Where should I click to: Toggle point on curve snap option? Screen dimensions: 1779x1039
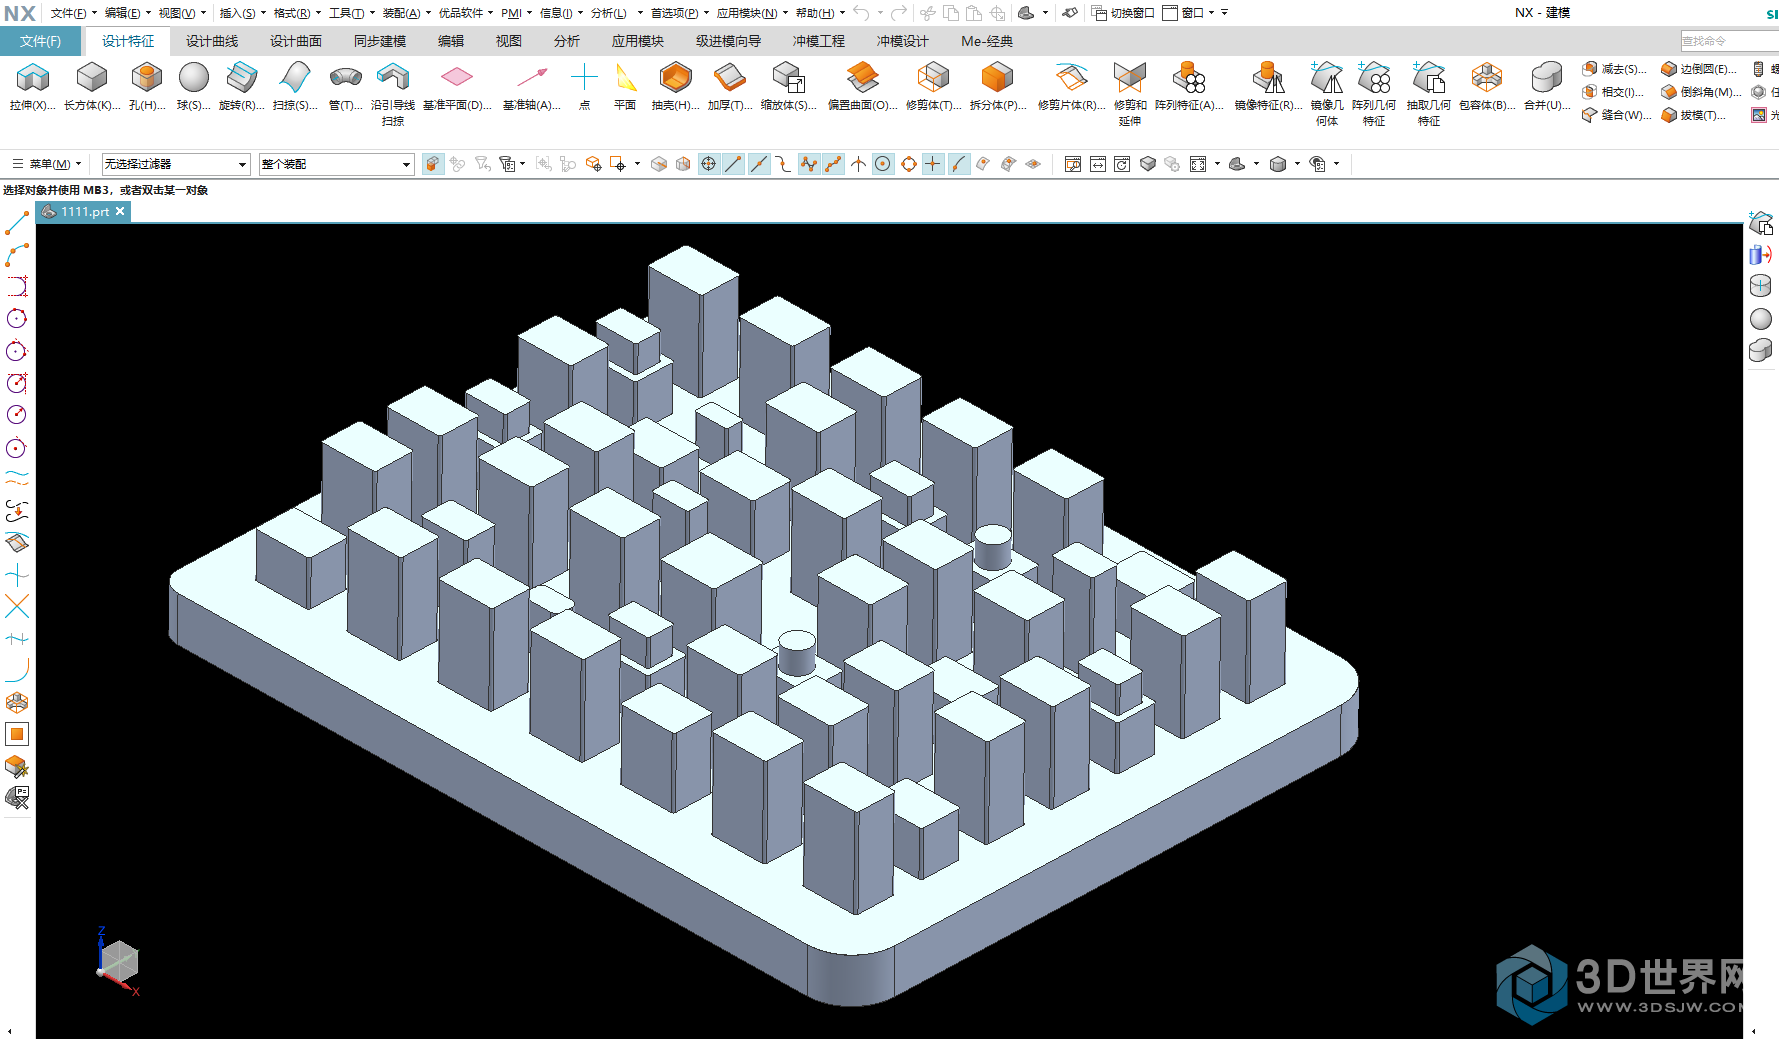[x=958, y=164]
